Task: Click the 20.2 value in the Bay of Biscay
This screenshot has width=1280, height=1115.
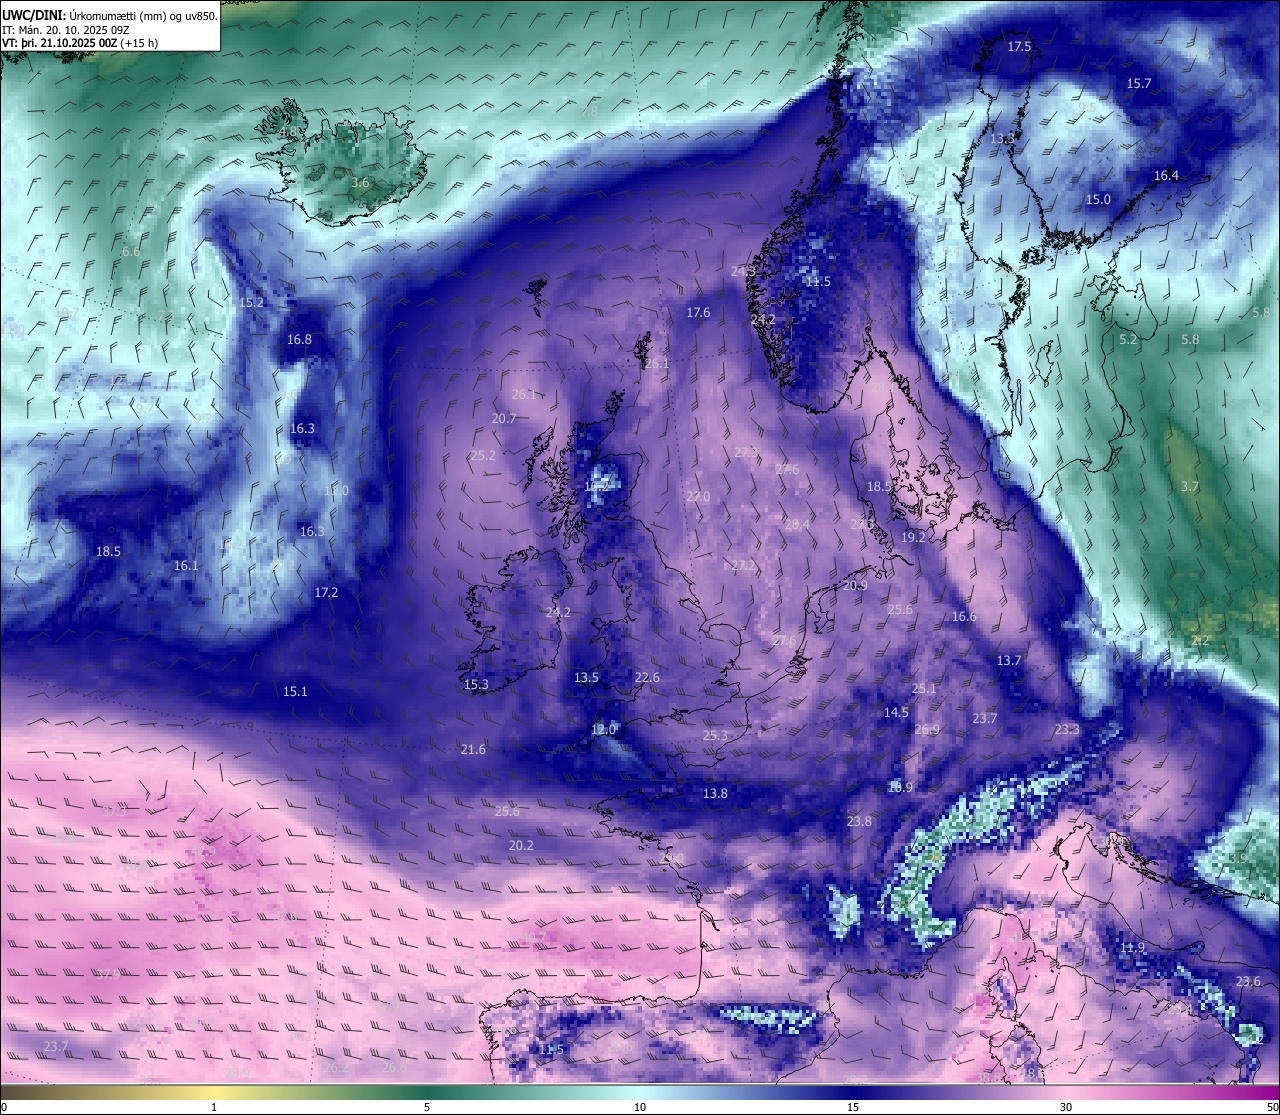Action: (x=521, y=845)
